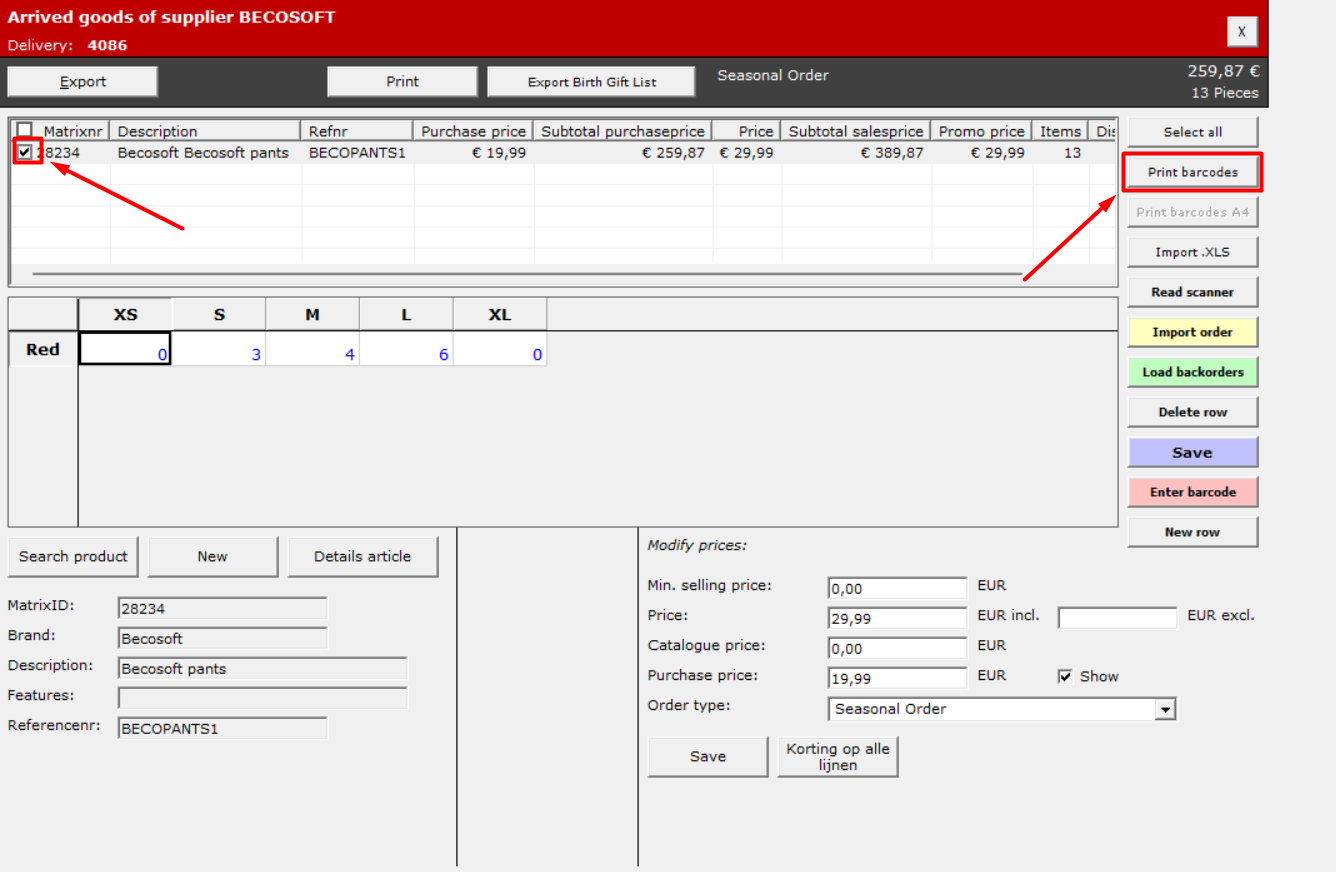Select the XL size column header
1336x872 pixels.
click(500, 314)
